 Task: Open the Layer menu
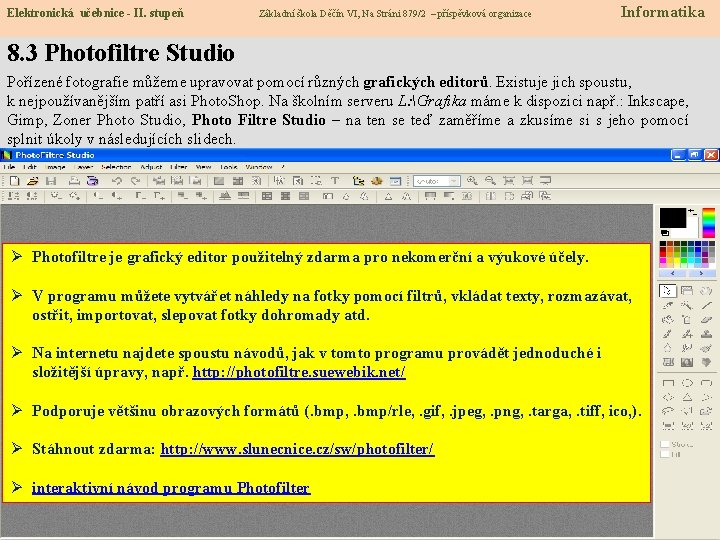tap(83, 167)
